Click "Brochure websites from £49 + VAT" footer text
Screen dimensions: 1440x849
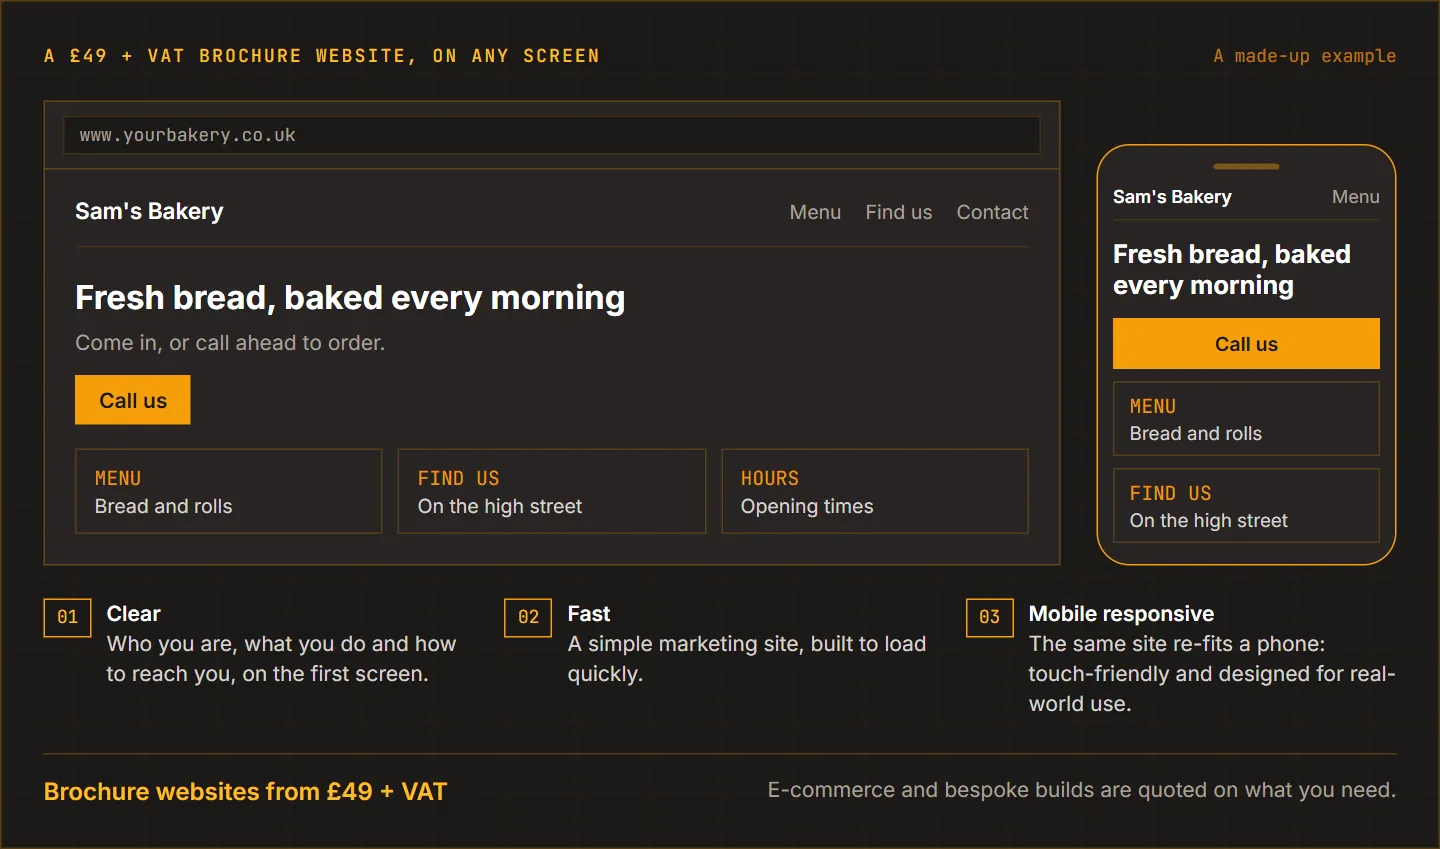click(x=245, y=792)
